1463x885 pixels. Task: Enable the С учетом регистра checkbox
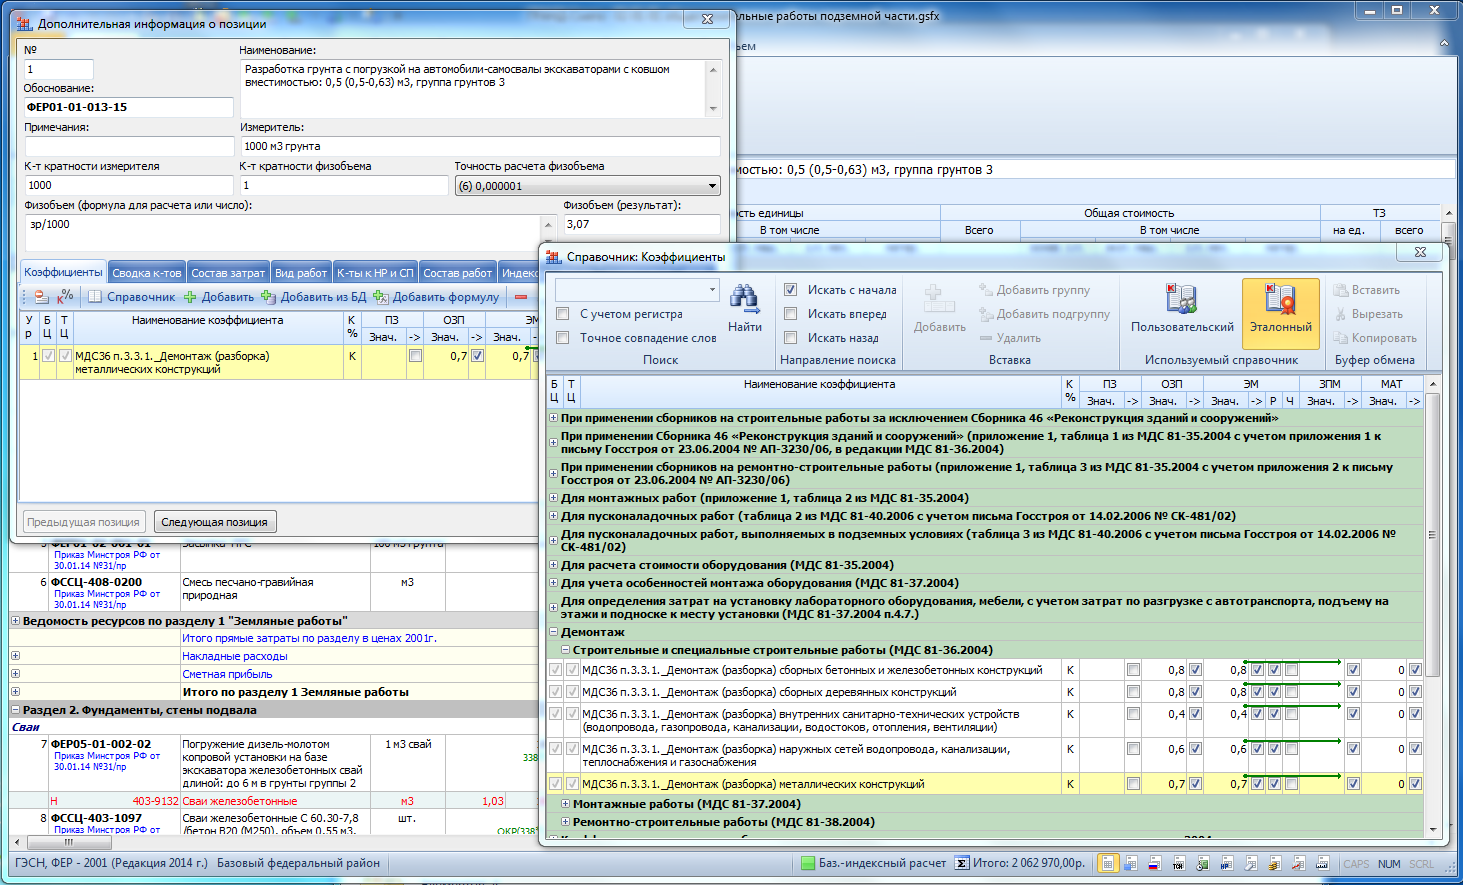tap(563, 314)
